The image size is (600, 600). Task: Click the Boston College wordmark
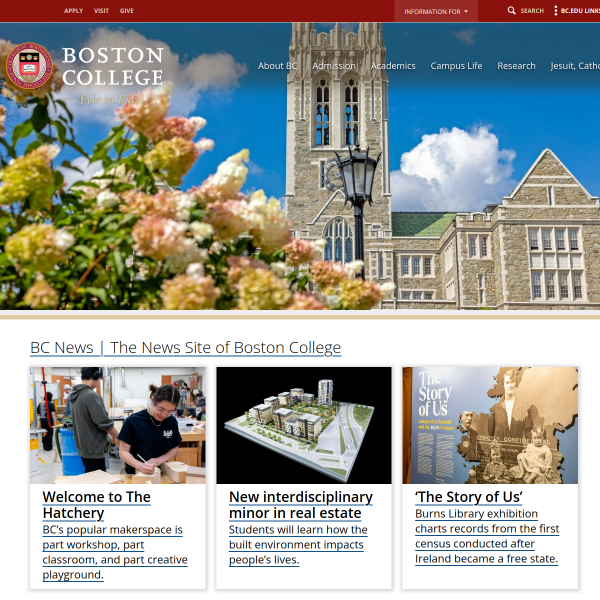pyautogui.click(x=113, y=67)
